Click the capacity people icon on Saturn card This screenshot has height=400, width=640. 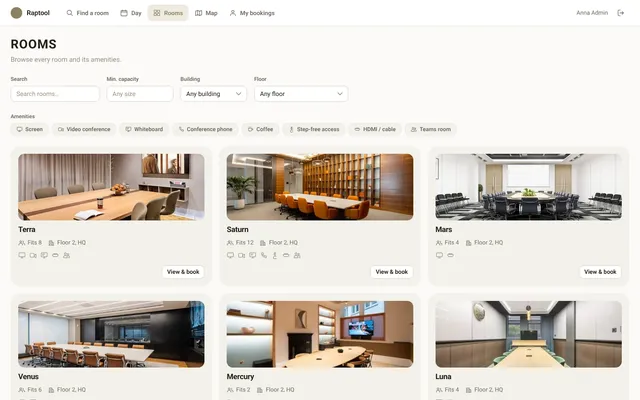pyautogui.click(x=230, y=243)
